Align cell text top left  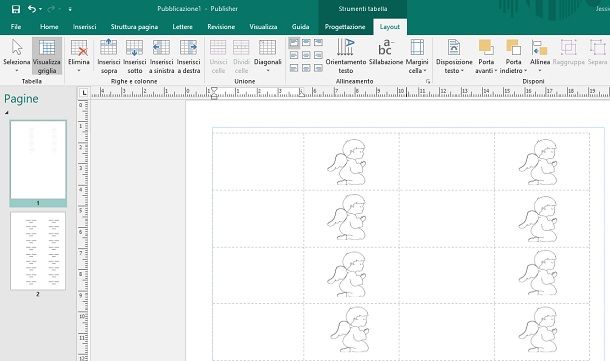[294, 42]
